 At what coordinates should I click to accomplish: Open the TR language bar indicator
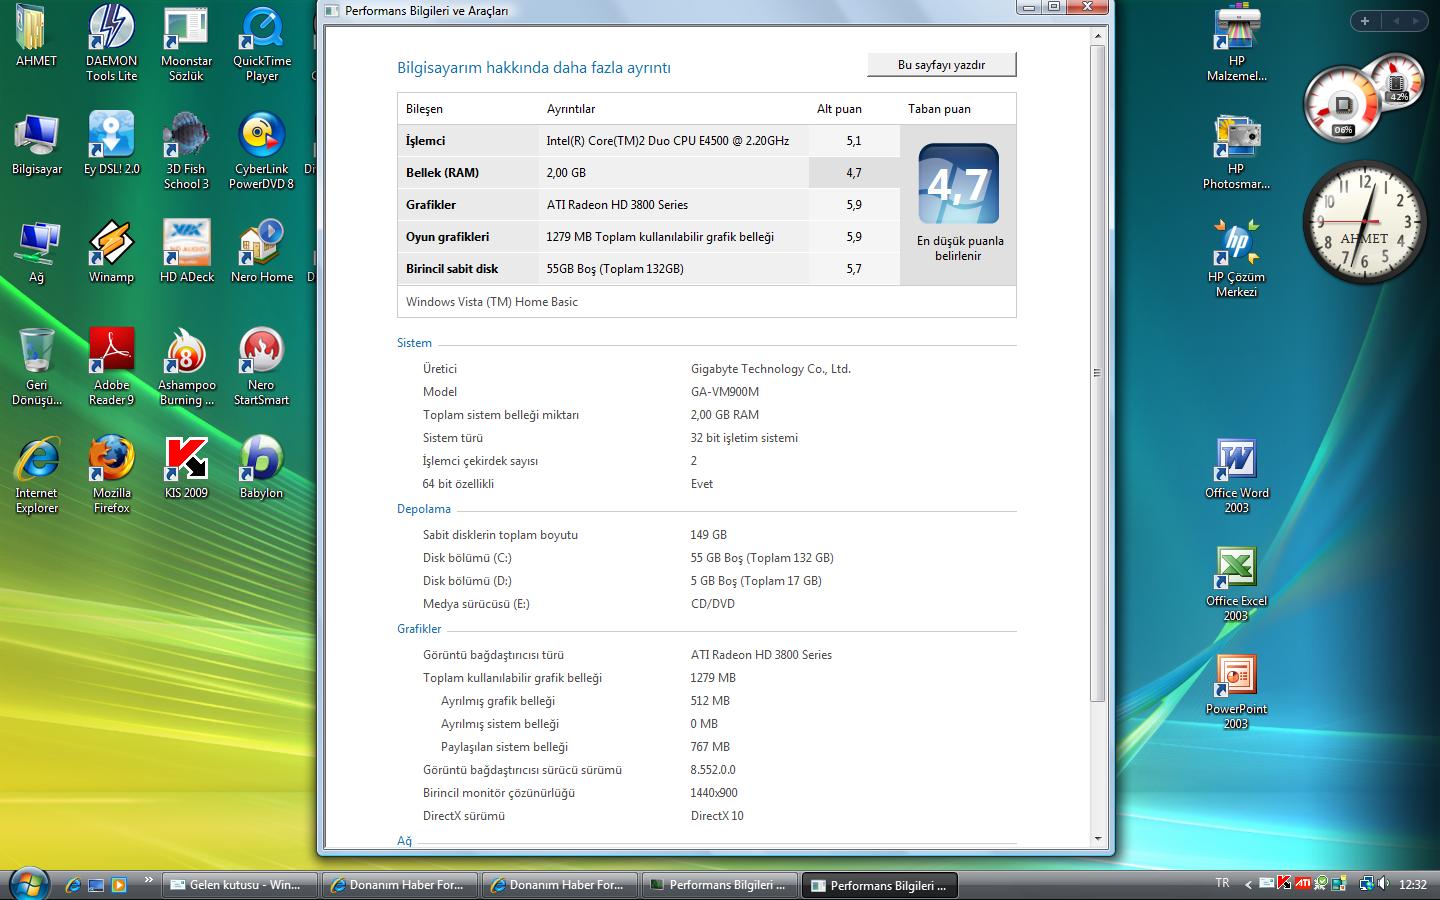click(x=1222, y=883)
